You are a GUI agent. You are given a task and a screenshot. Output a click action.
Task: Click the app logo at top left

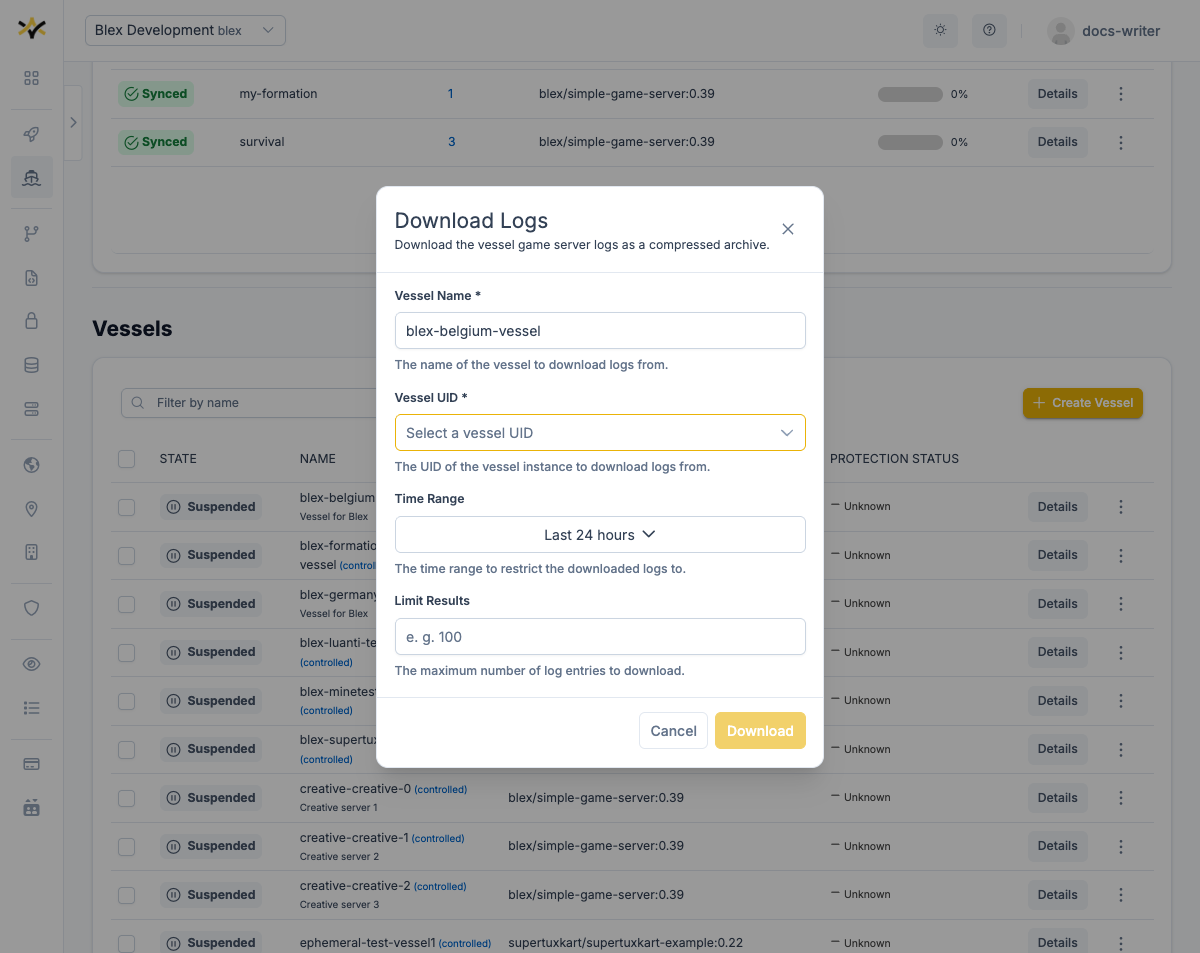pos(32,29)
